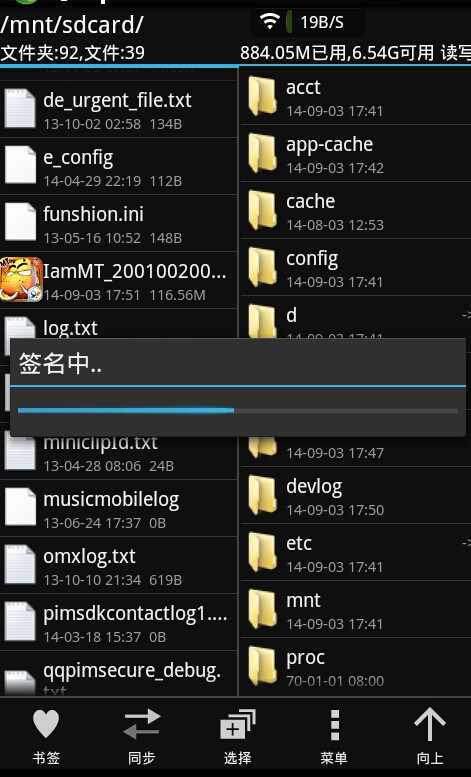
Task: Select the e_config file
Action: pyautogui.click(x=118, y=166)
